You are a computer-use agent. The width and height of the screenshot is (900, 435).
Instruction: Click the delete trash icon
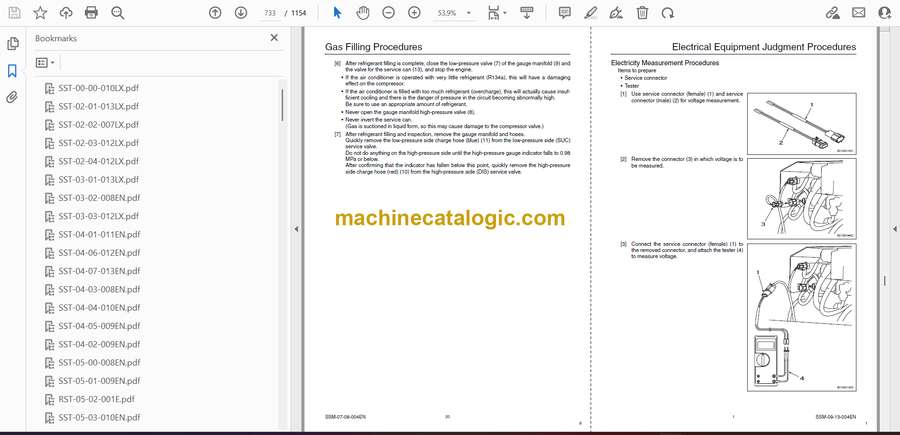642,13
